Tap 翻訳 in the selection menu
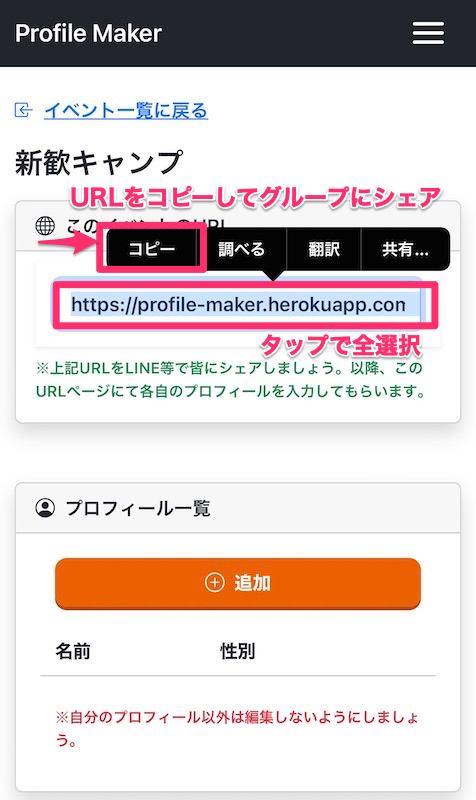 (x=324, y=249)
